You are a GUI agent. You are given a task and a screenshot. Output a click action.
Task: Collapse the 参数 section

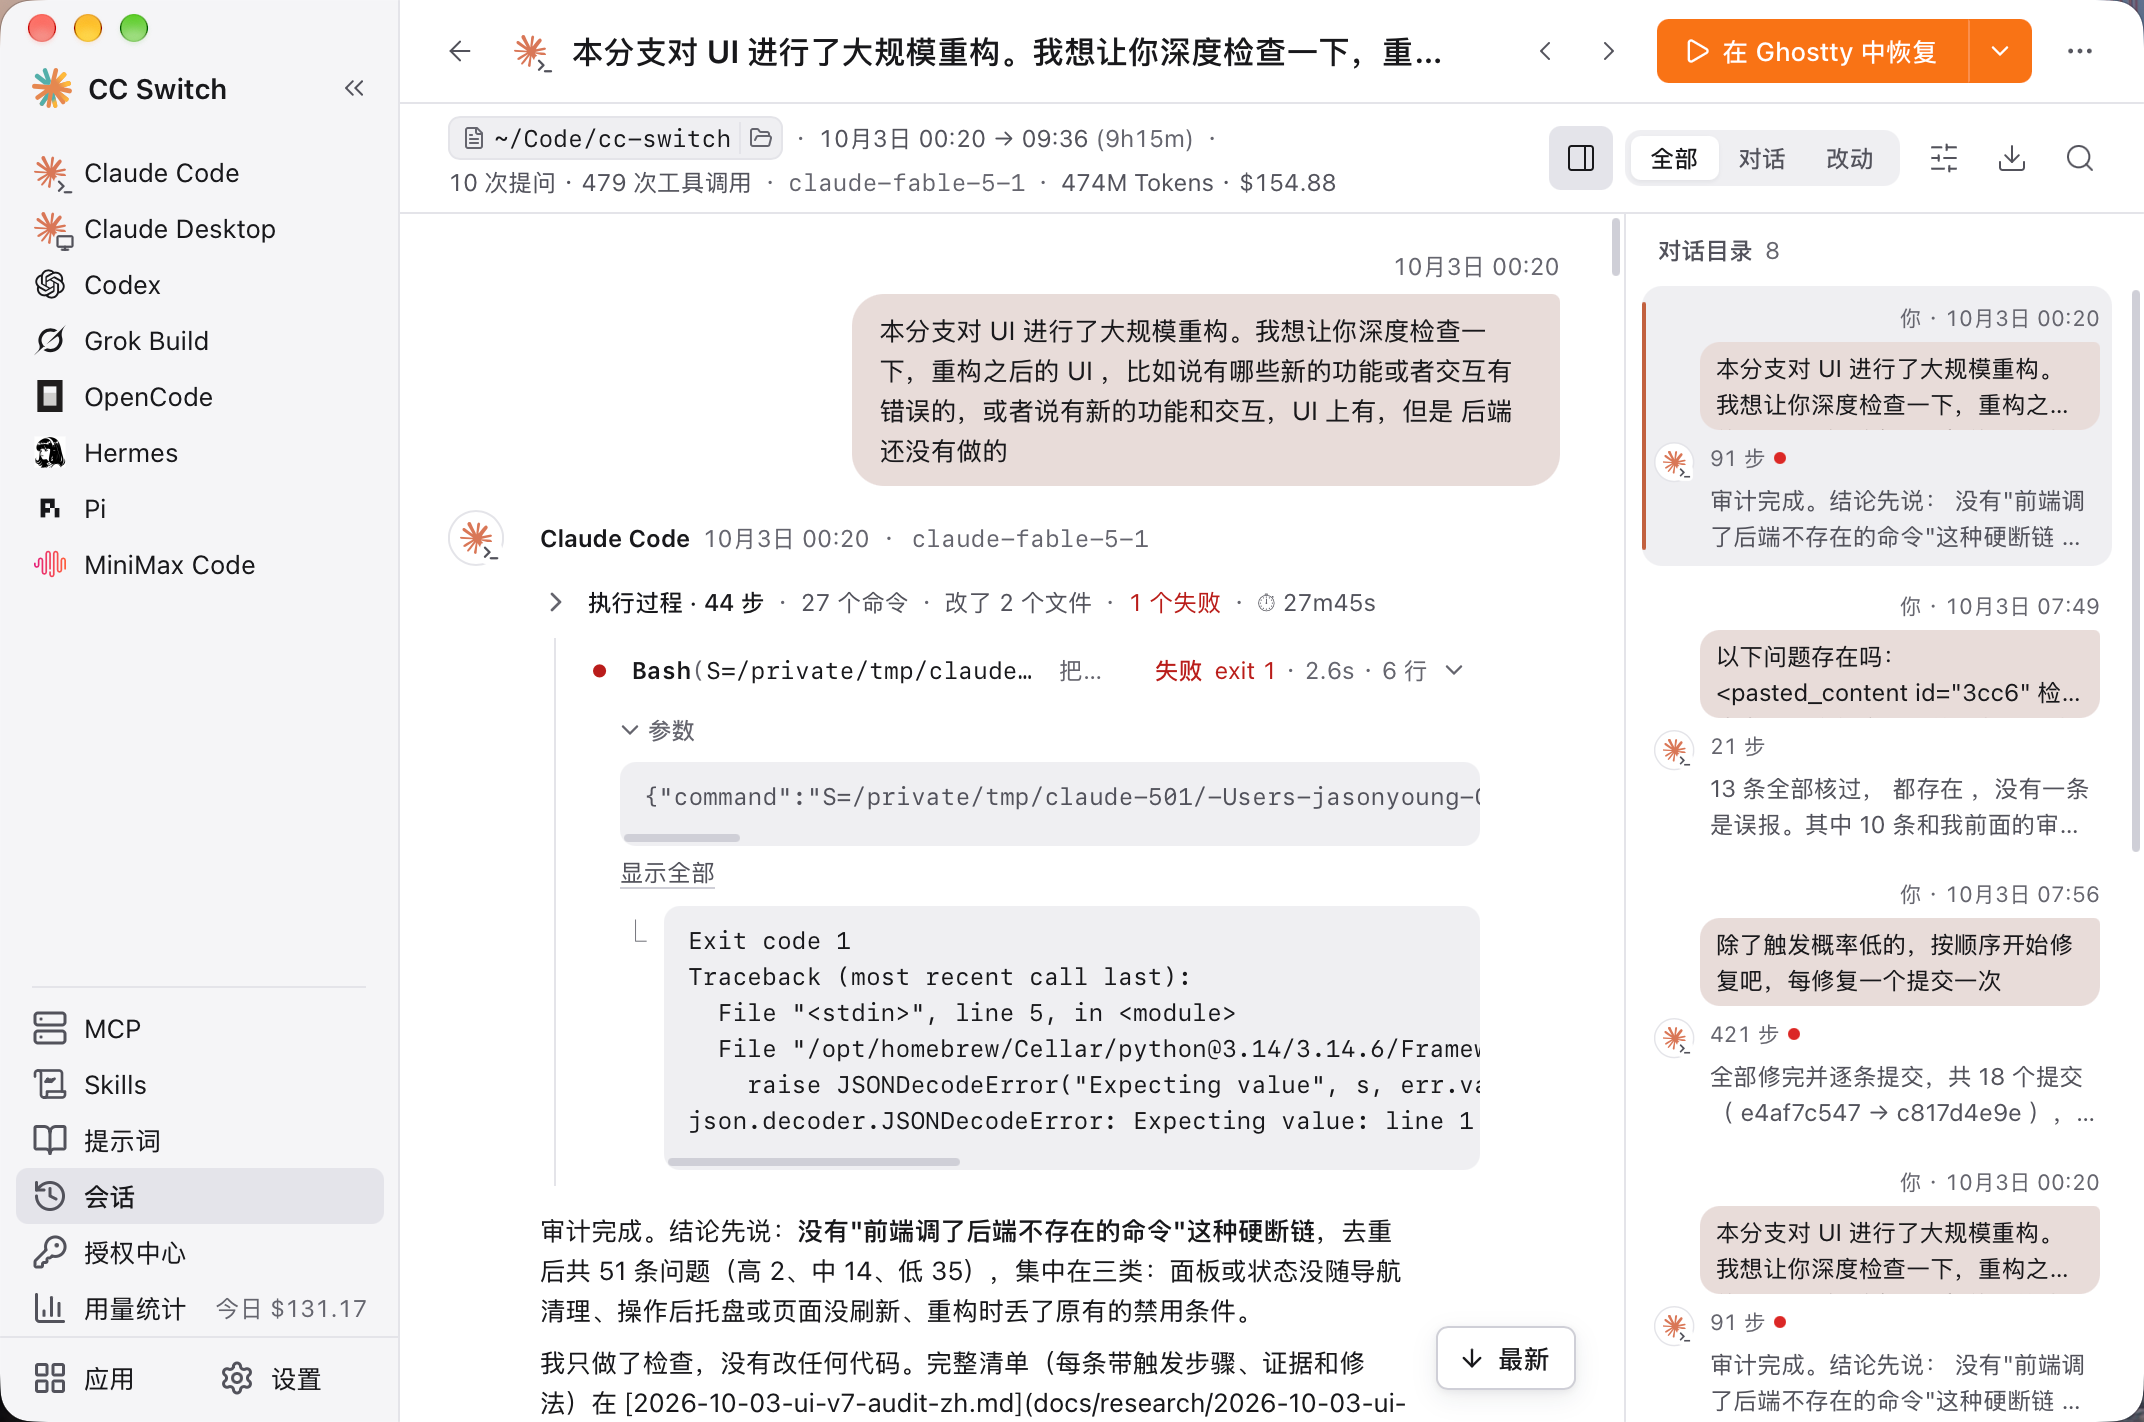658,730
